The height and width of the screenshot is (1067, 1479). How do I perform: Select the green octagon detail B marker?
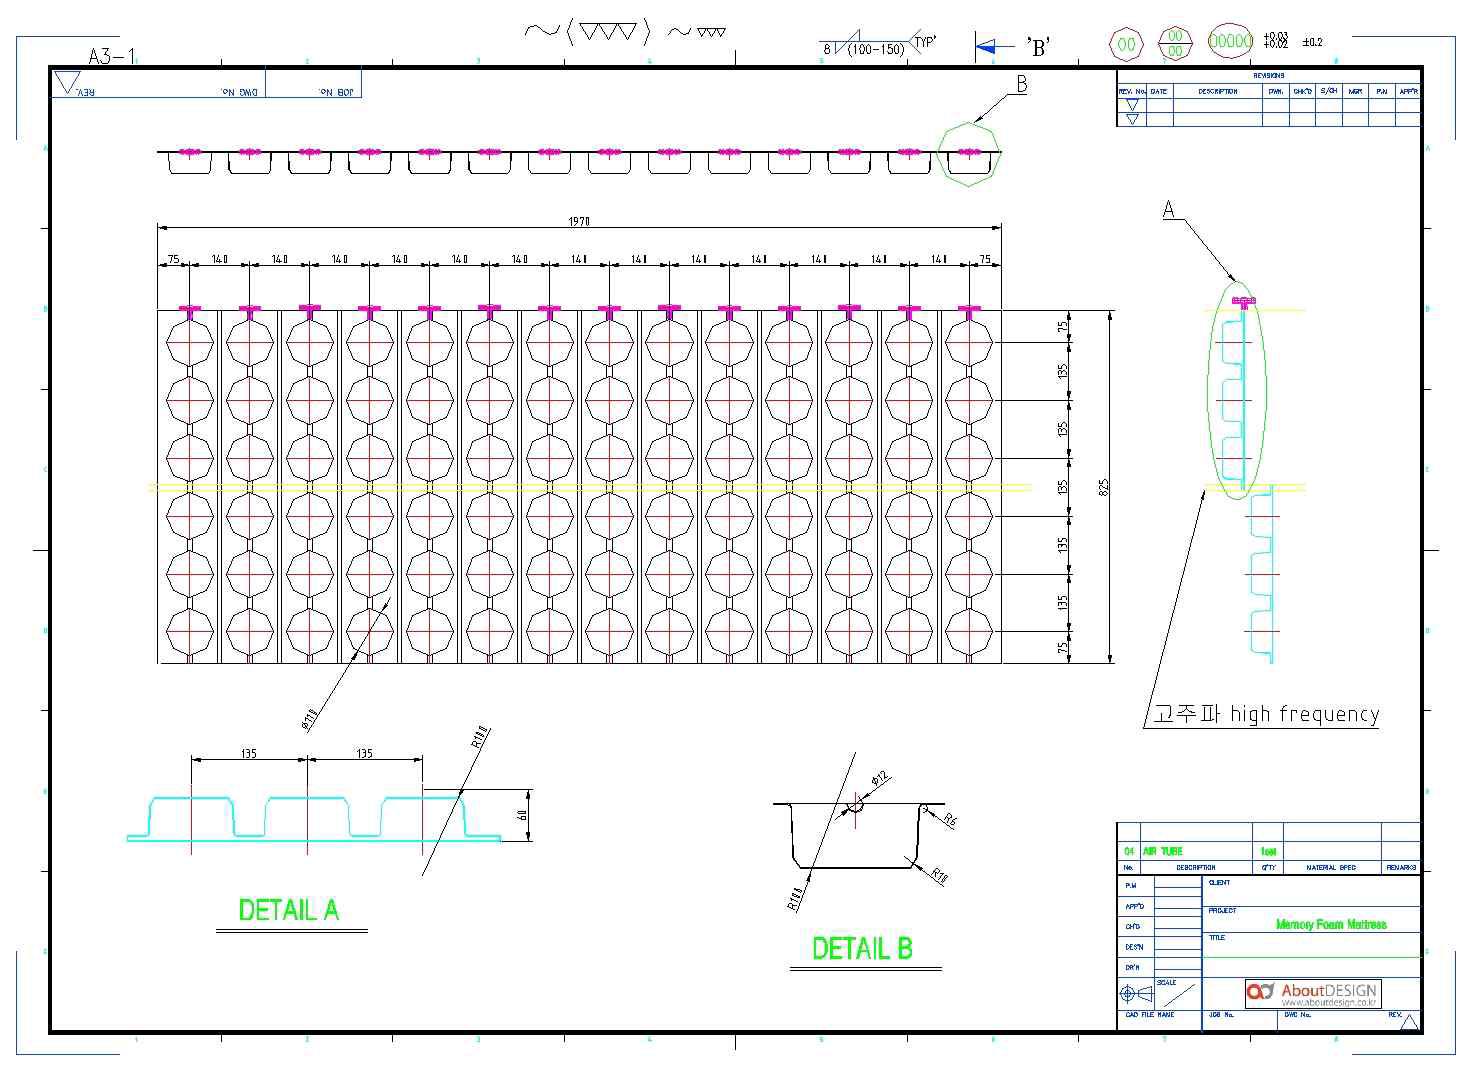[x=968, y=153]
